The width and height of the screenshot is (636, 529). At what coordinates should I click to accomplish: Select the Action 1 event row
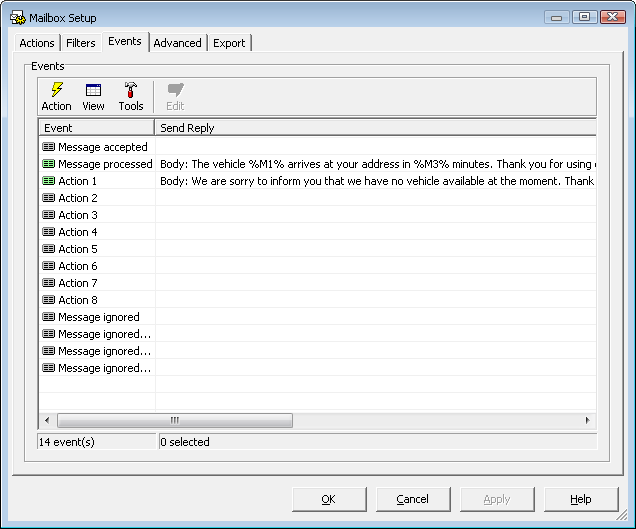(77, 181)
